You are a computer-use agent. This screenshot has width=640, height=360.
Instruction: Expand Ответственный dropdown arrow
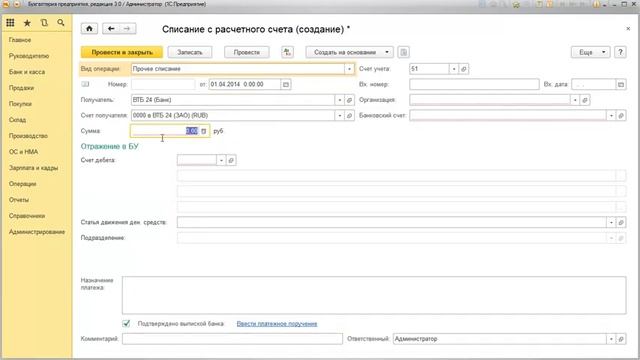(611, 339)
